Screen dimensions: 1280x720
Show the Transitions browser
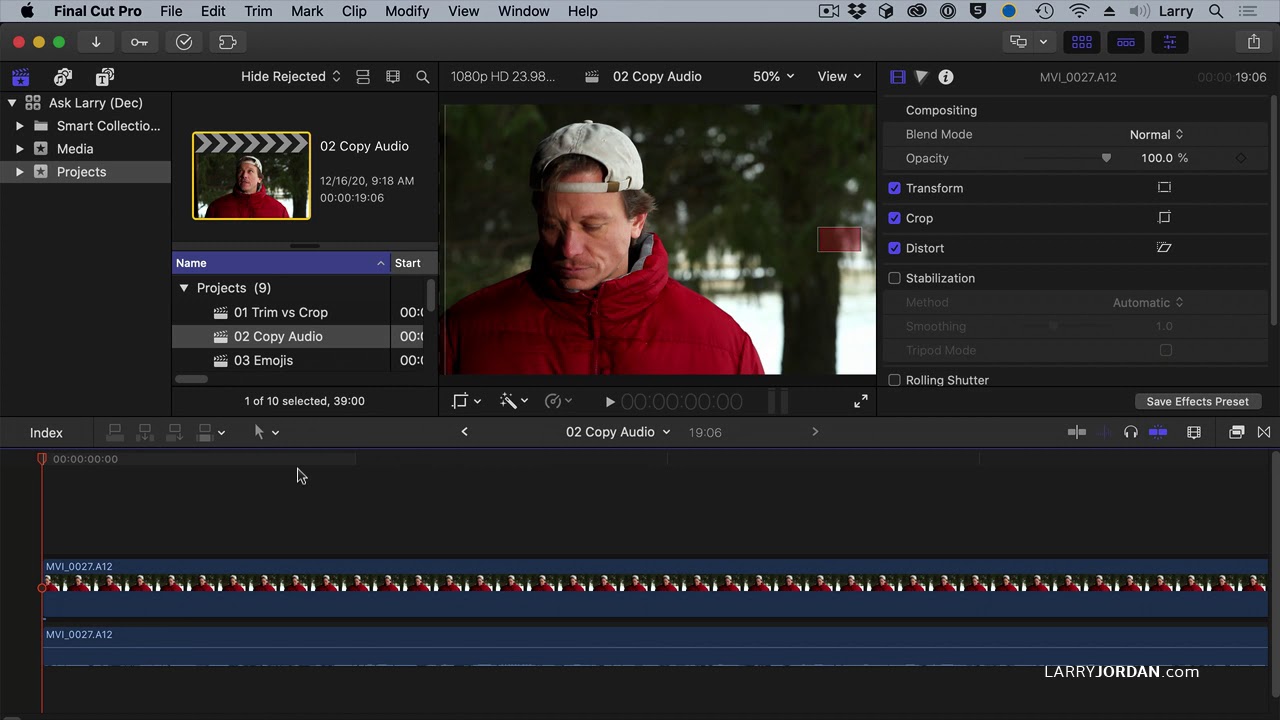click(x=1264, y=432)
